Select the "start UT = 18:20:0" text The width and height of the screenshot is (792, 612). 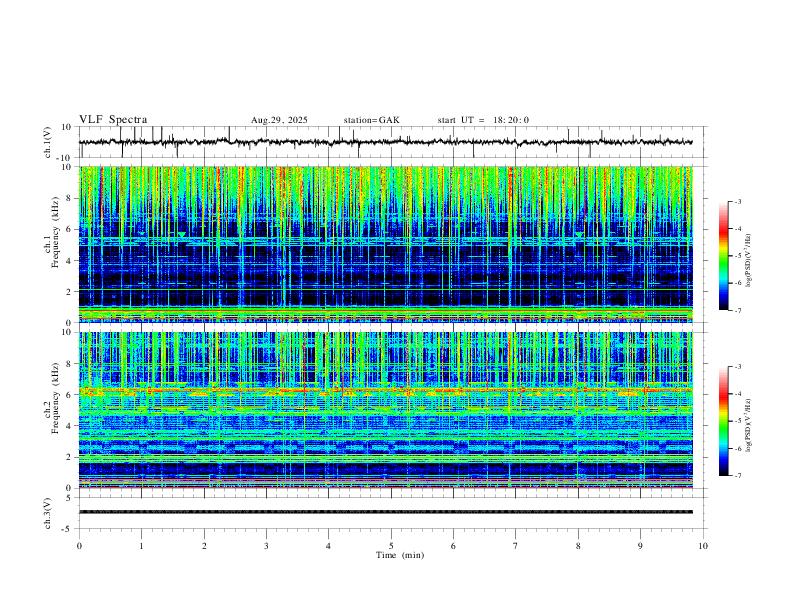pos(483,120)
